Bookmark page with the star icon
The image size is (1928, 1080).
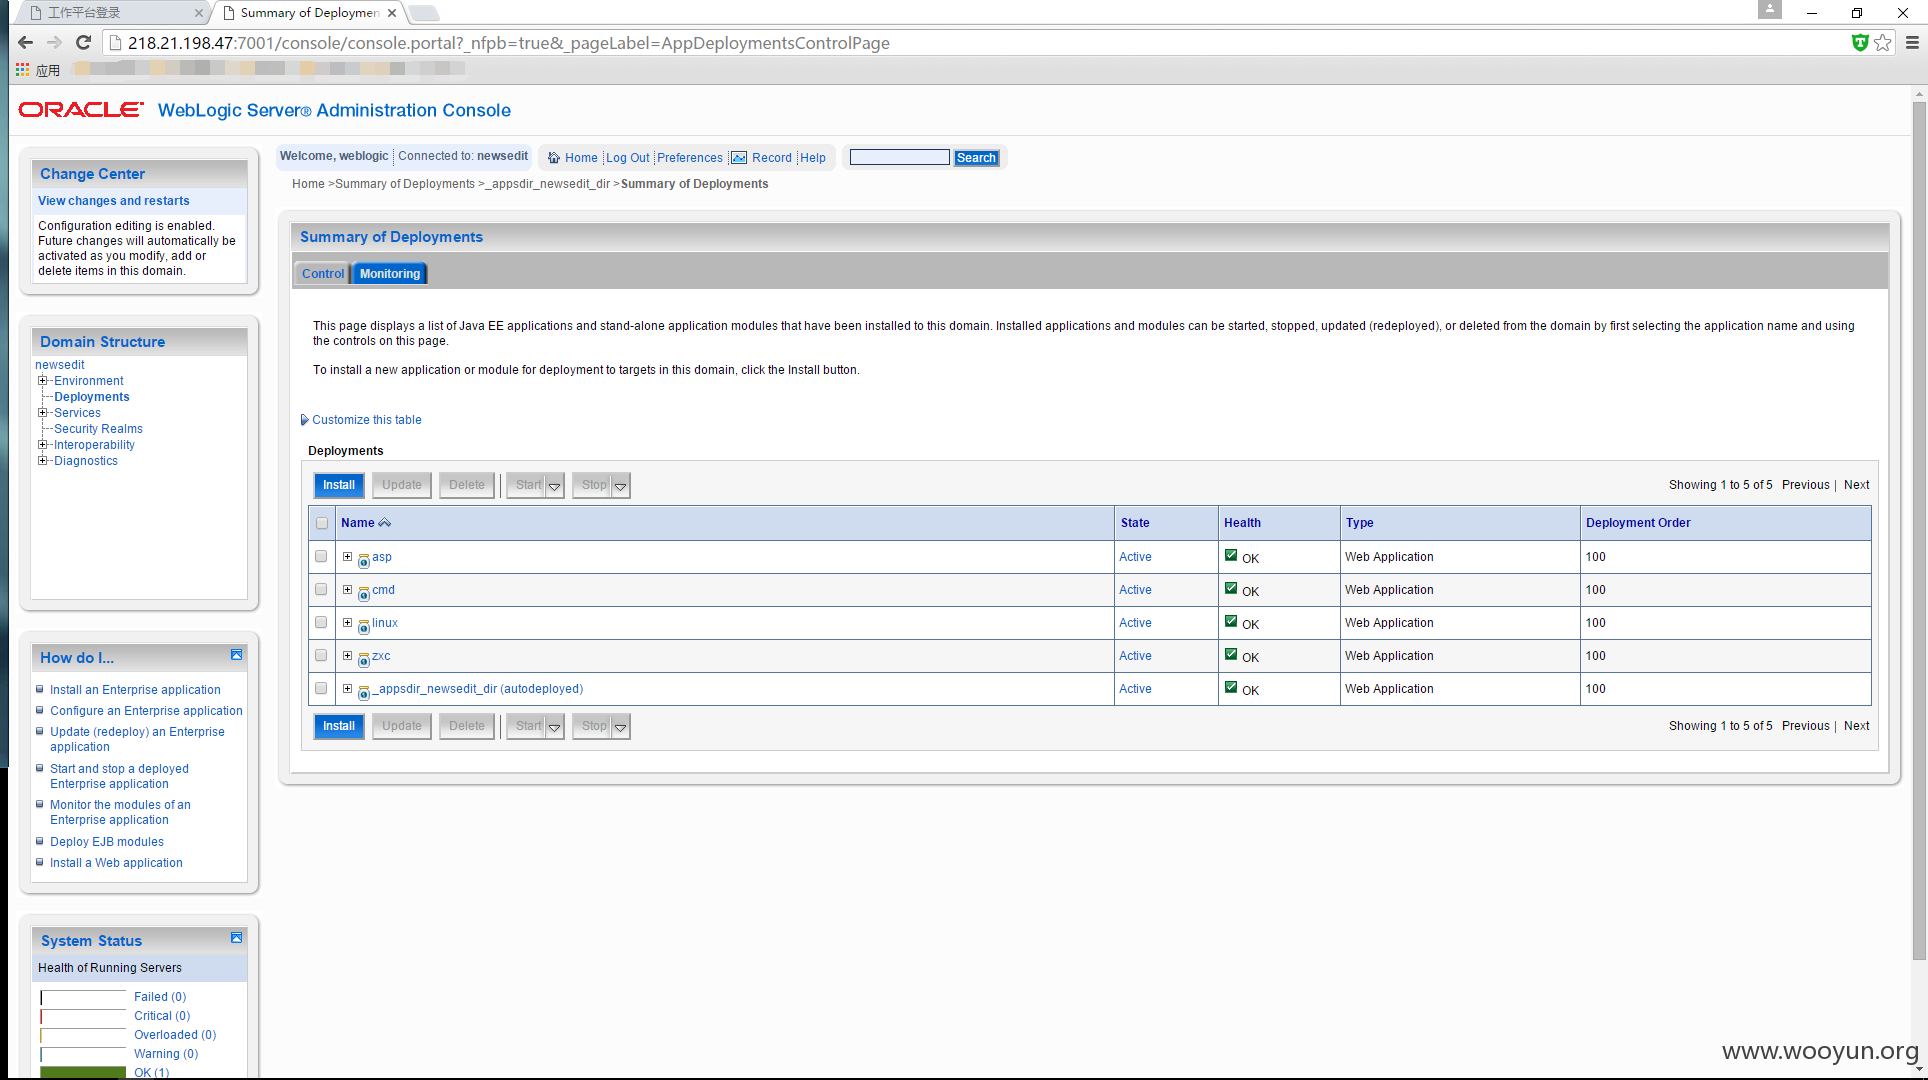[x=1883, y=42]
